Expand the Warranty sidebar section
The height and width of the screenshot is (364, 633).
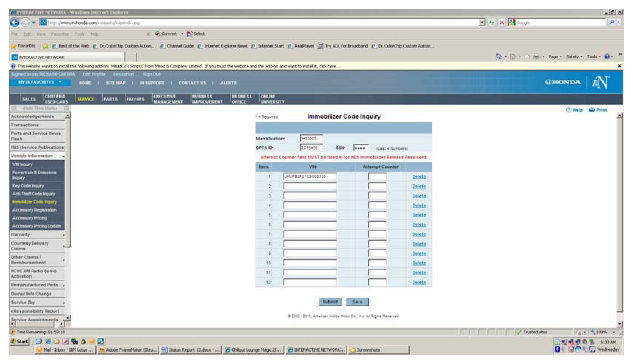click(x=37, y=234)
